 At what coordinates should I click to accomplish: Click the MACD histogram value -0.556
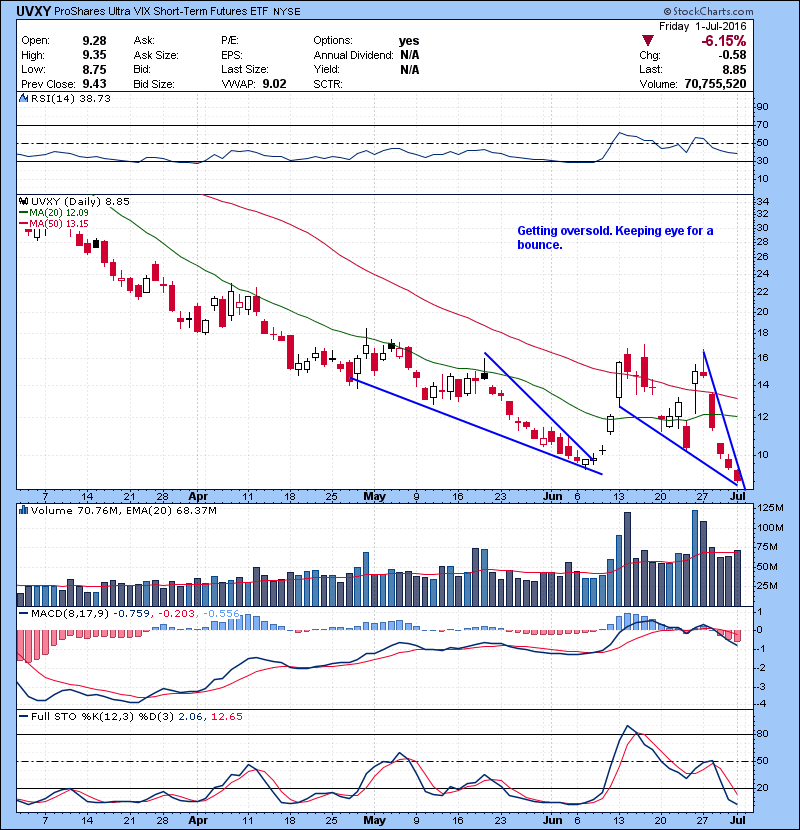pos(220,614)
